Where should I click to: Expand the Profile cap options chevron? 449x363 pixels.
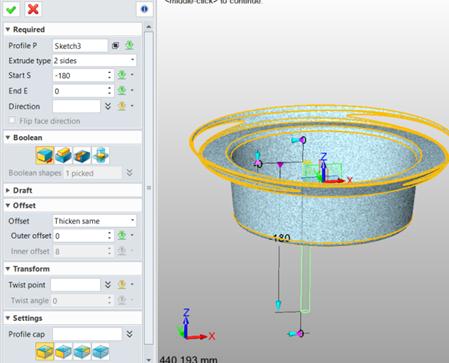(x=129, y=334)
